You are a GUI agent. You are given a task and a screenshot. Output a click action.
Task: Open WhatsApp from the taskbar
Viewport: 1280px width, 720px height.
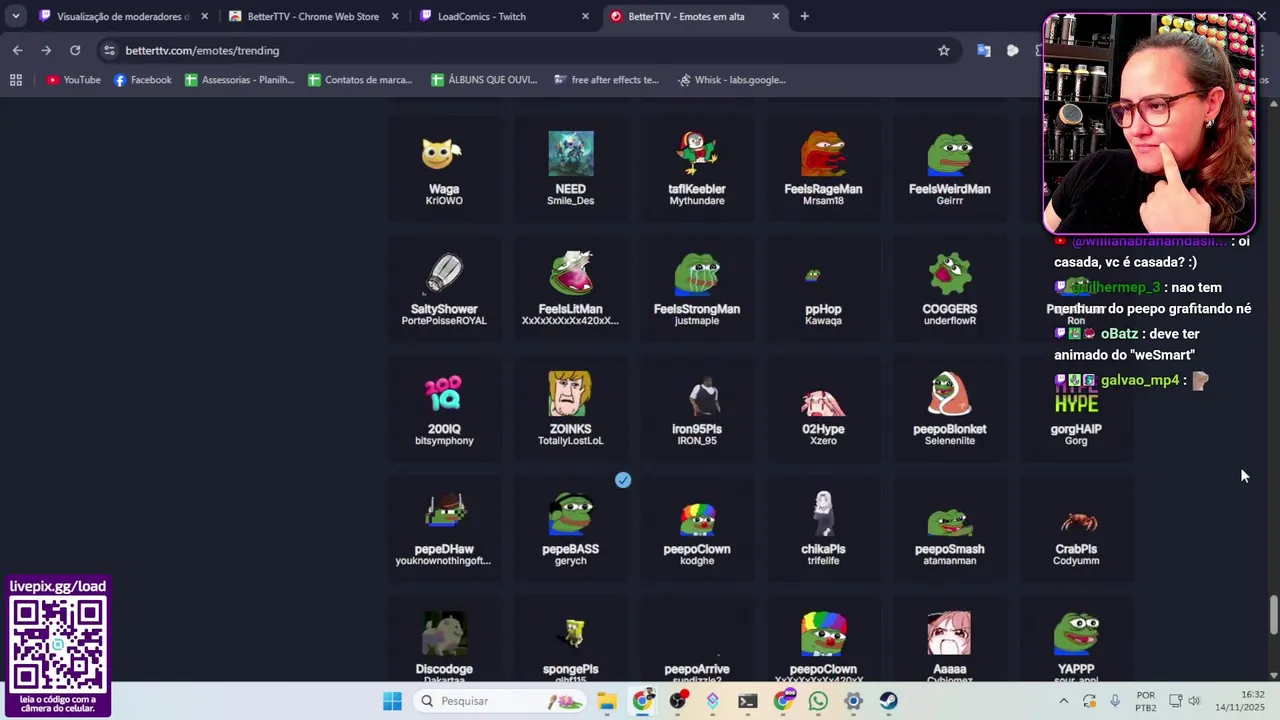click(818, 701)
